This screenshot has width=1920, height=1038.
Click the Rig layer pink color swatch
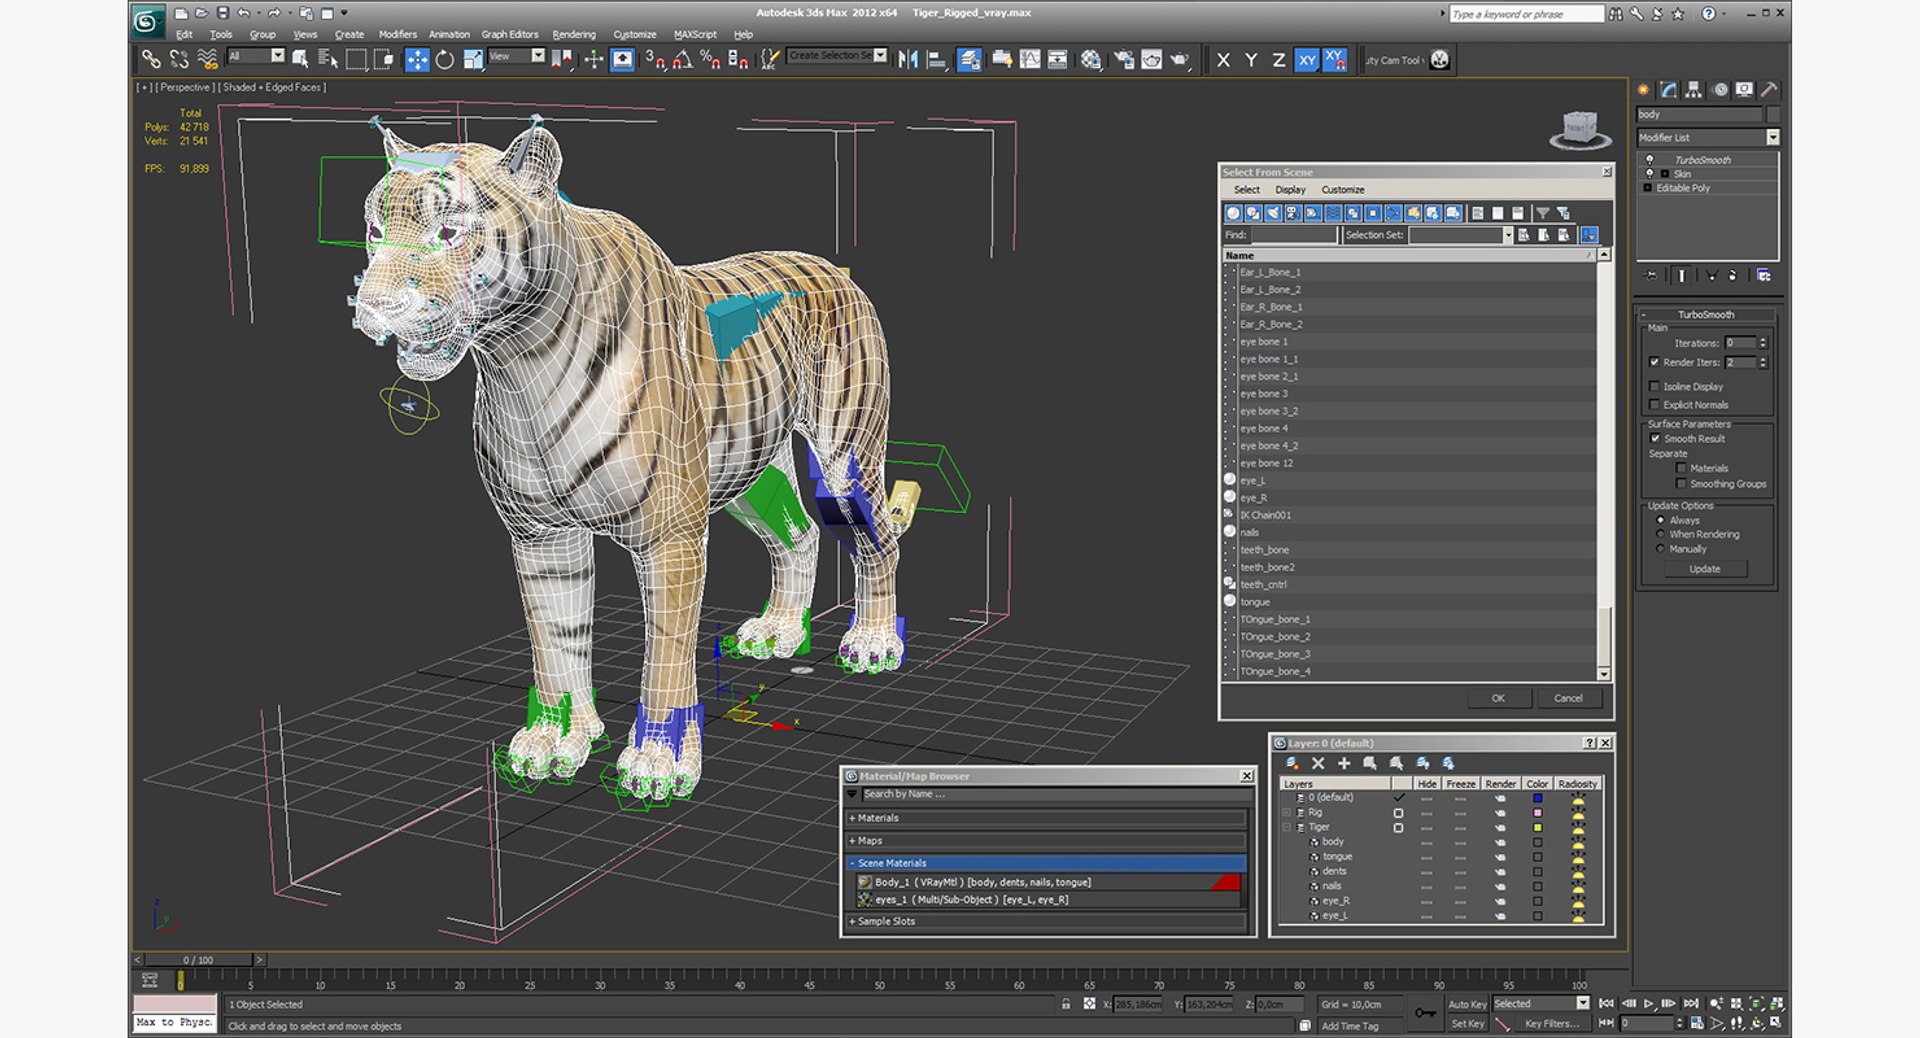coord(1538,813)
